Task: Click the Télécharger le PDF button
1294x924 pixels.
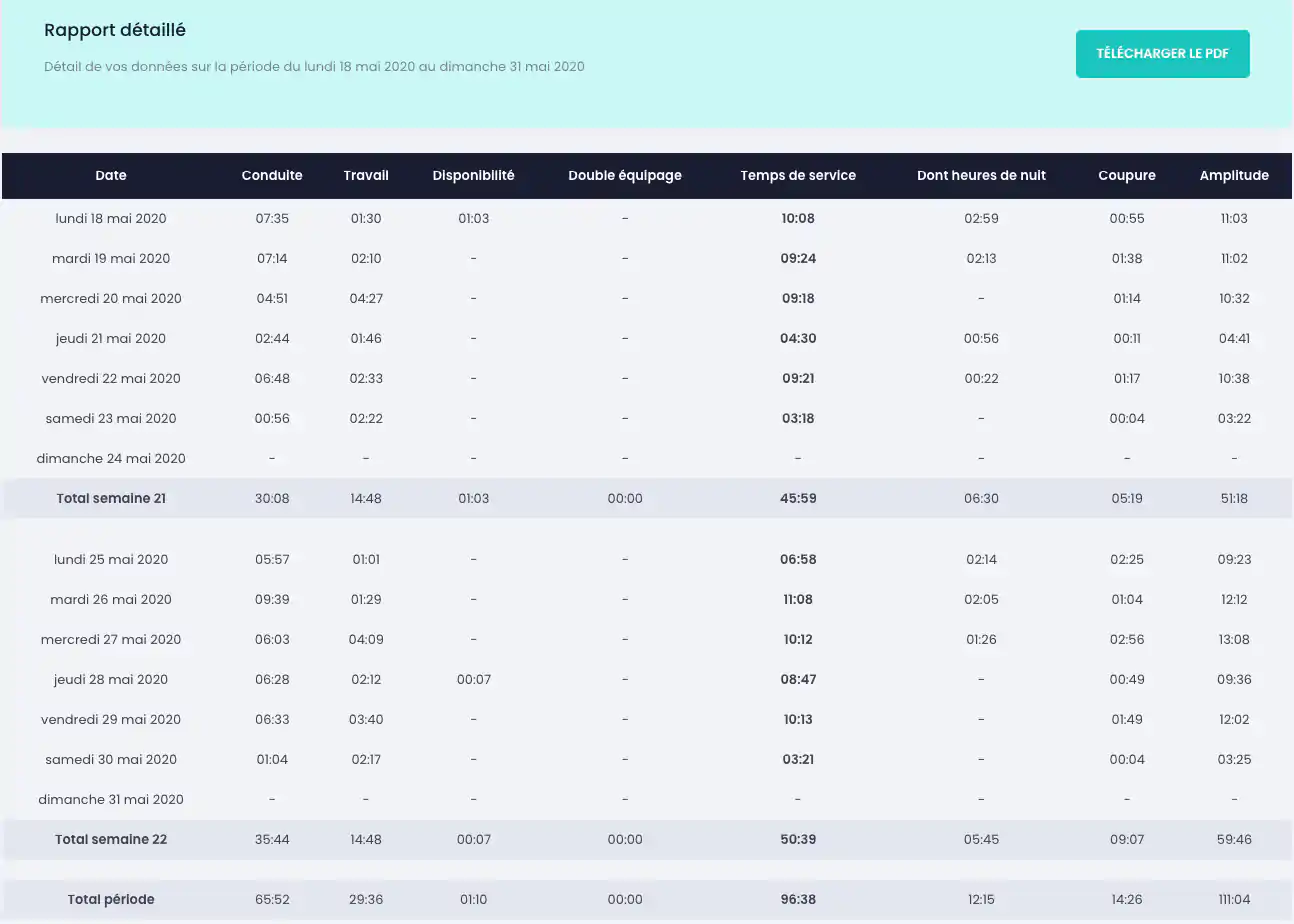Action: (x=1162, y=53)
